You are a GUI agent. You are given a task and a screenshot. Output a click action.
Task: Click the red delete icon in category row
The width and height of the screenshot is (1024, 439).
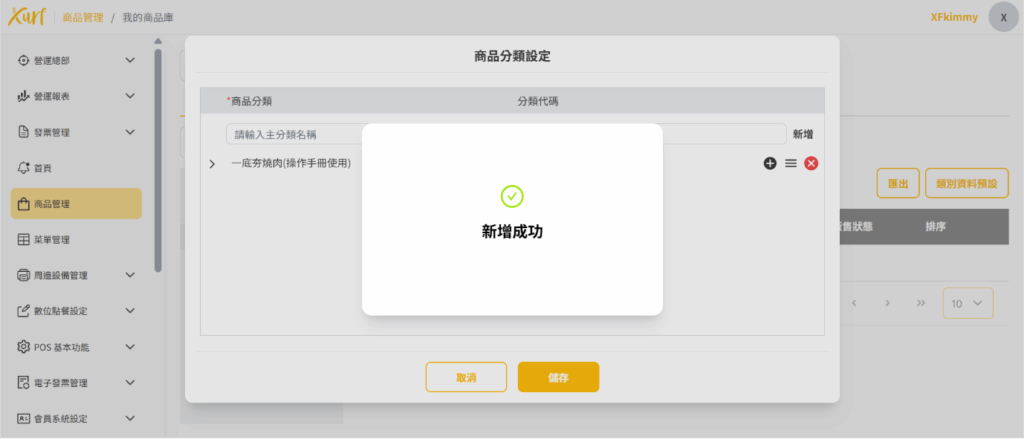(x=811, y=163)
